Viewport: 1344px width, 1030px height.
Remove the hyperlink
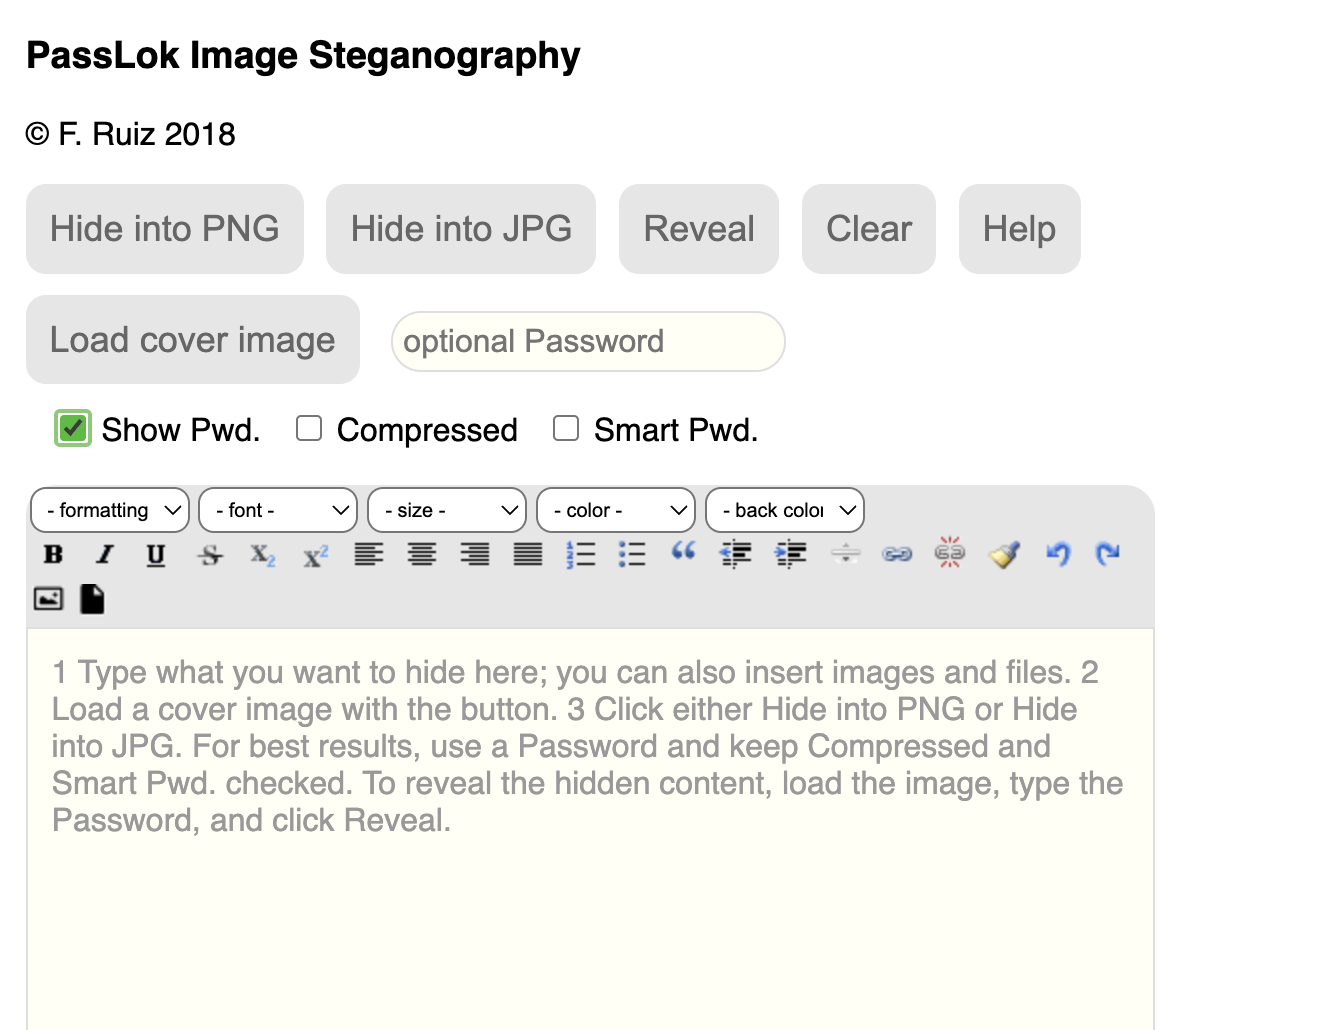(950, 552)
